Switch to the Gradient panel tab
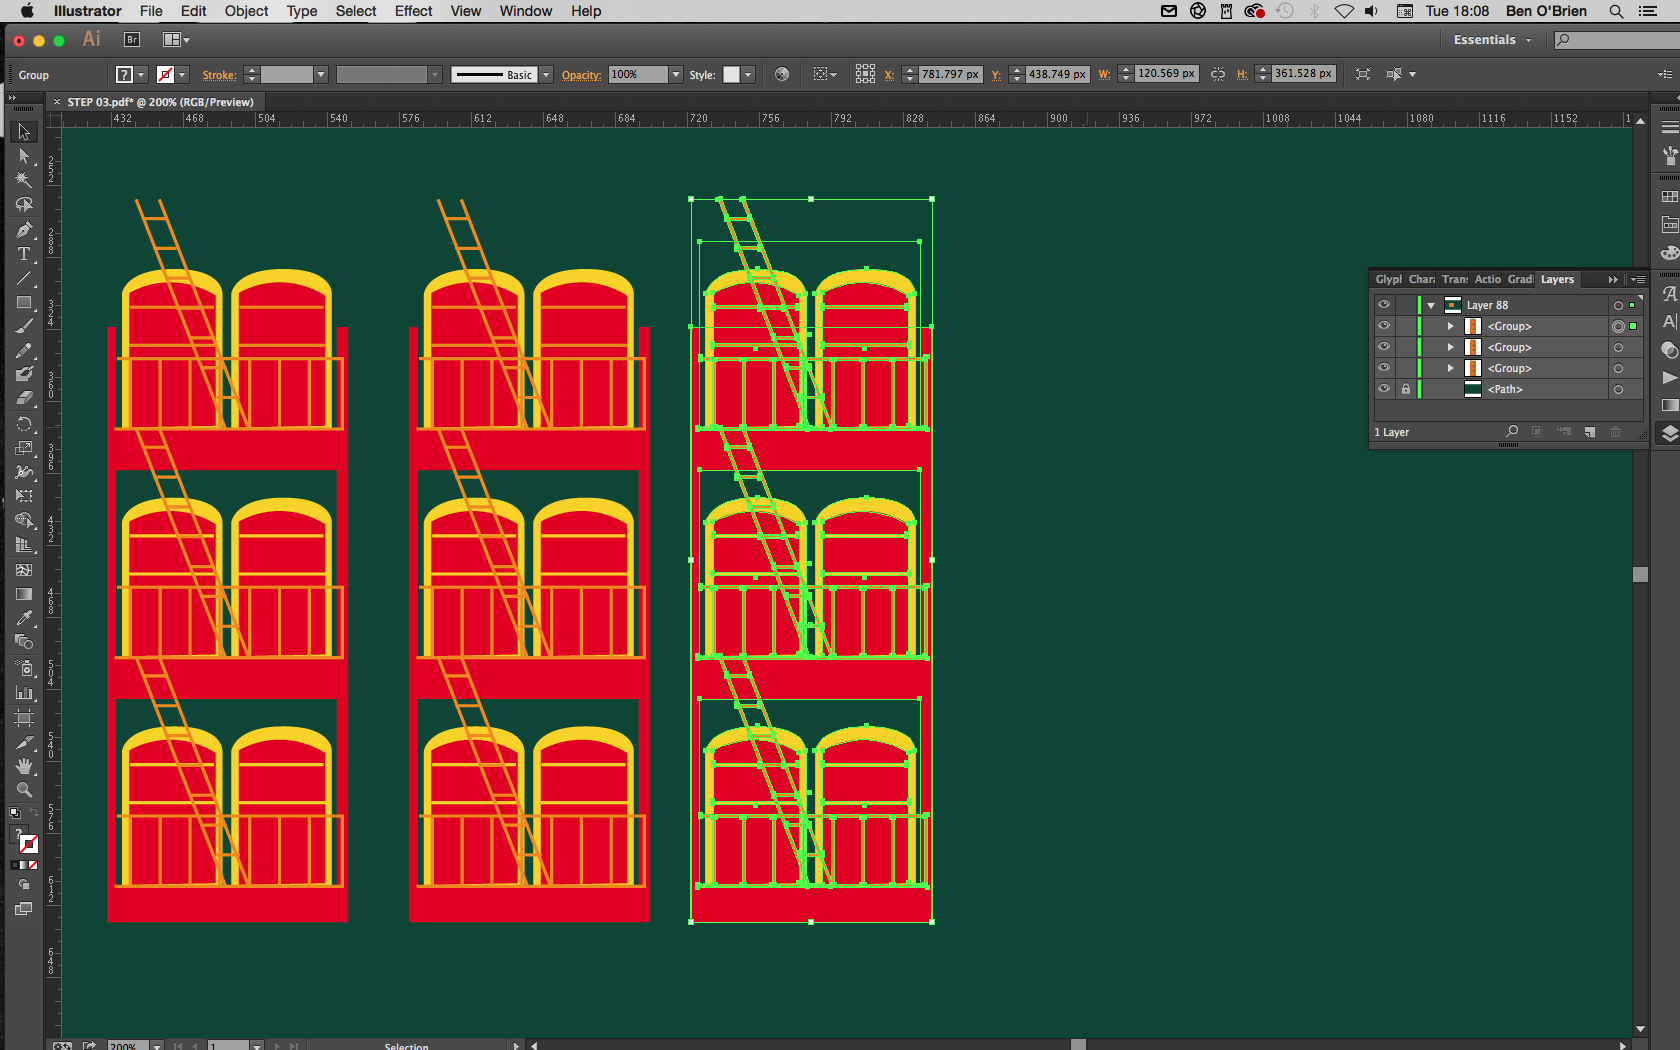This screenshot has width=1680, height=1050. tap(1520, 280)
